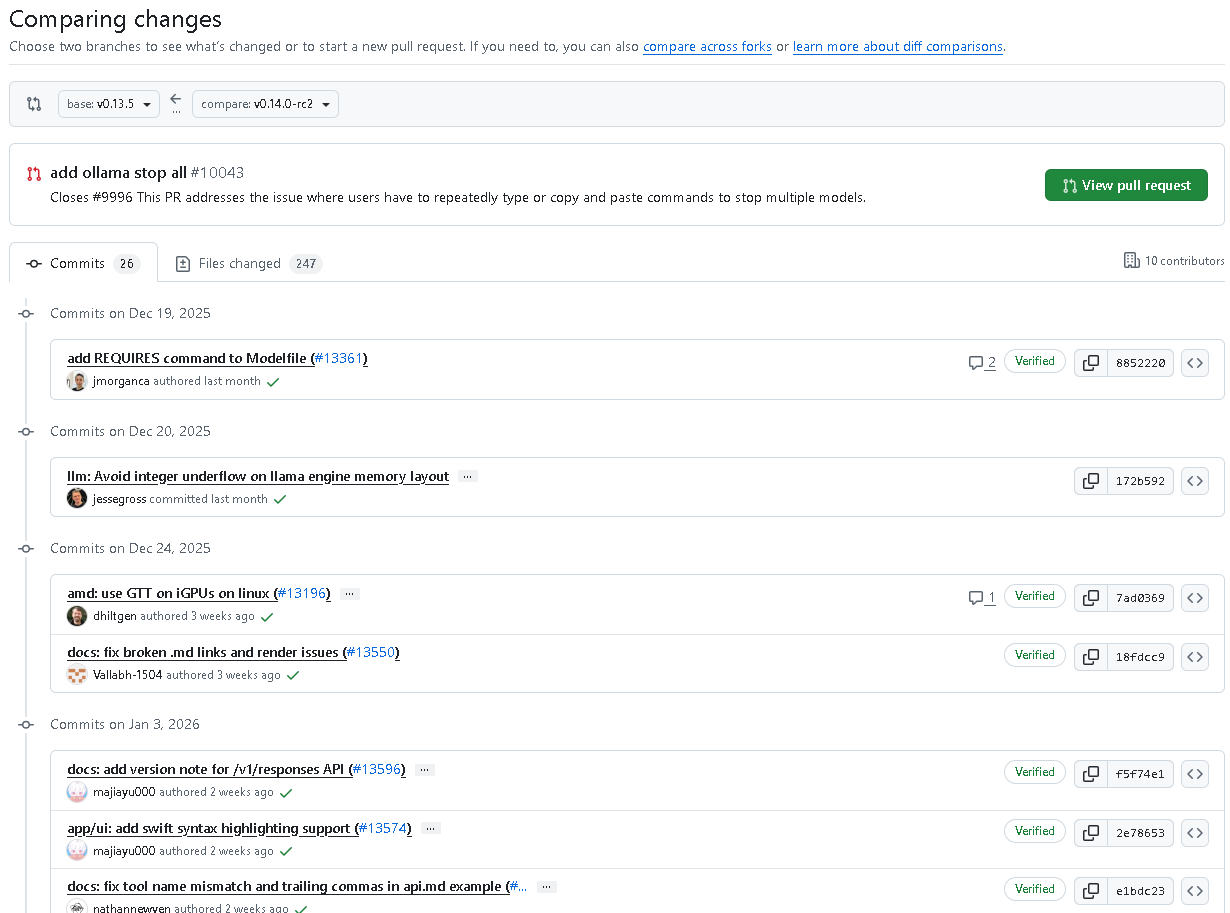Show check status for jmorganca's commit
Viewport: 1230px width, 913px height.
coord(273,382)
